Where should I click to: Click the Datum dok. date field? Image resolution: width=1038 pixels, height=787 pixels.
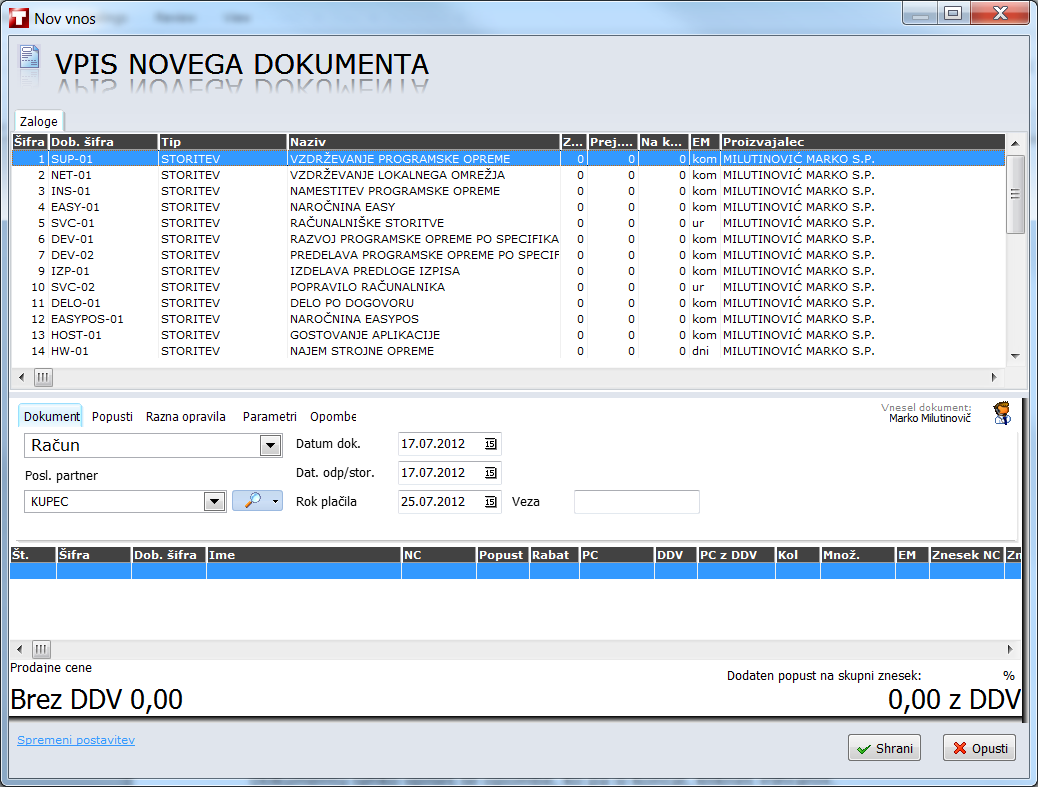click(449, 444)
